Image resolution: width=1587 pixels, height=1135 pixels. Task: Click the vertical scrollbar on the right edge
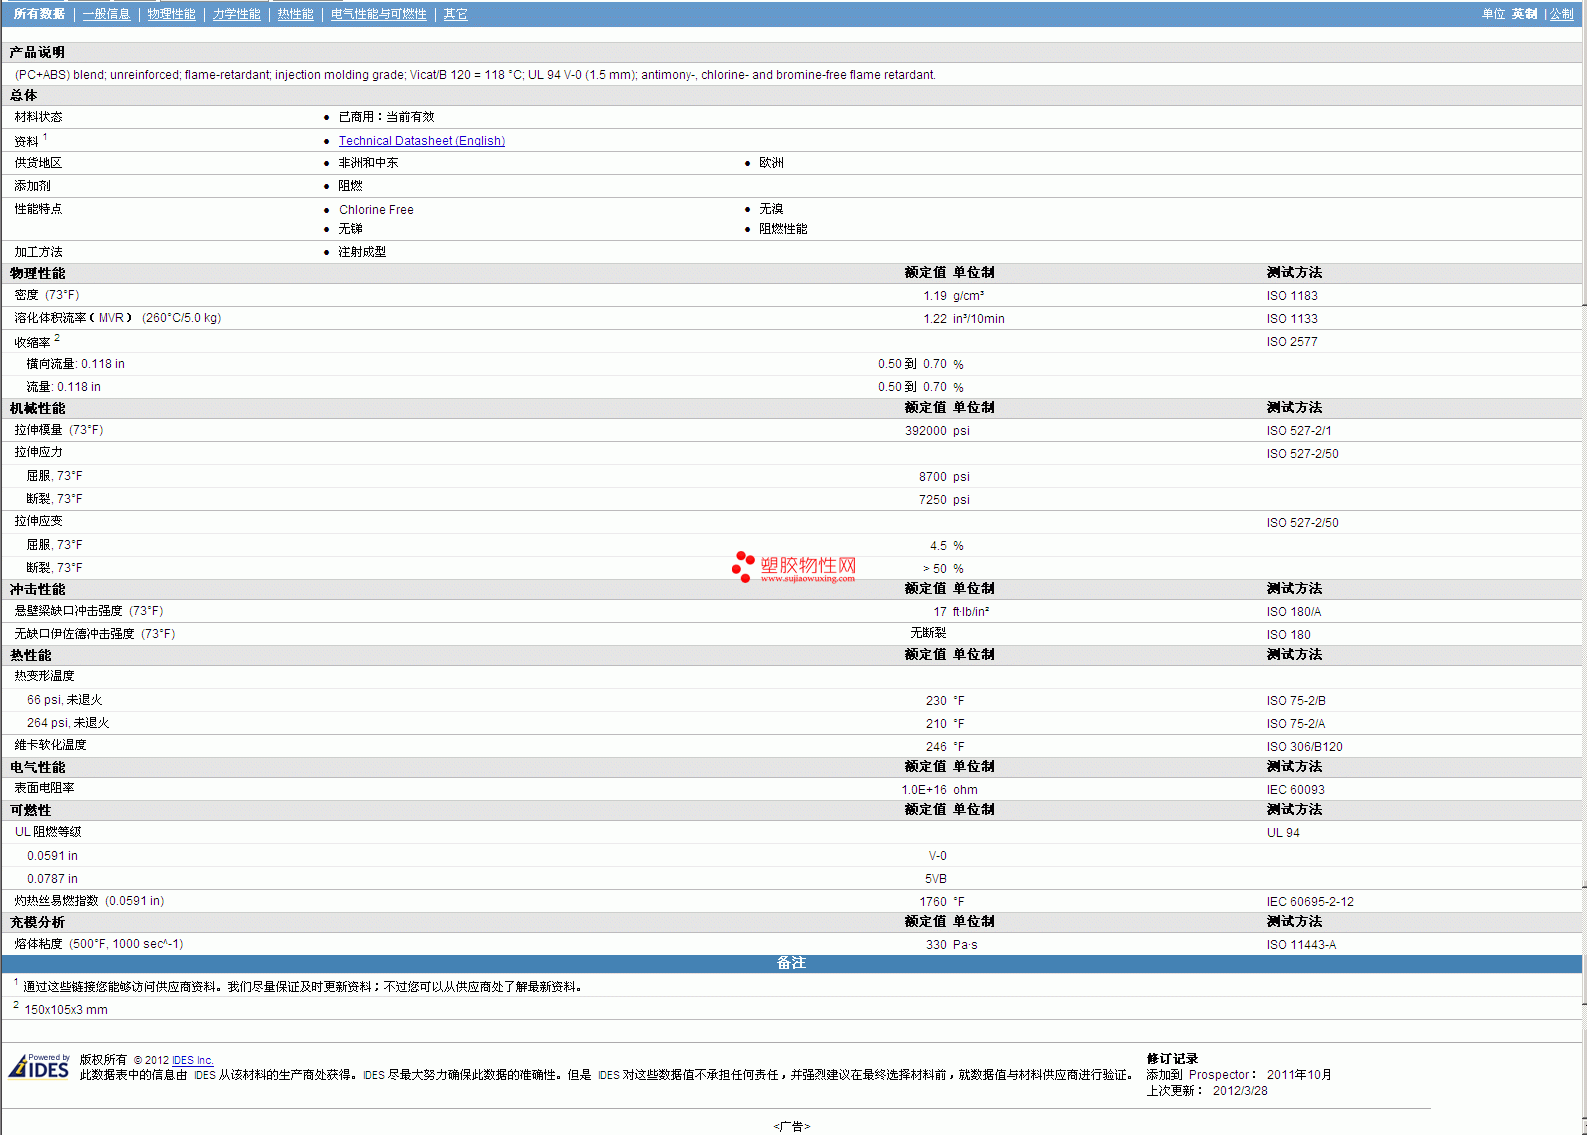(1583, 600)
